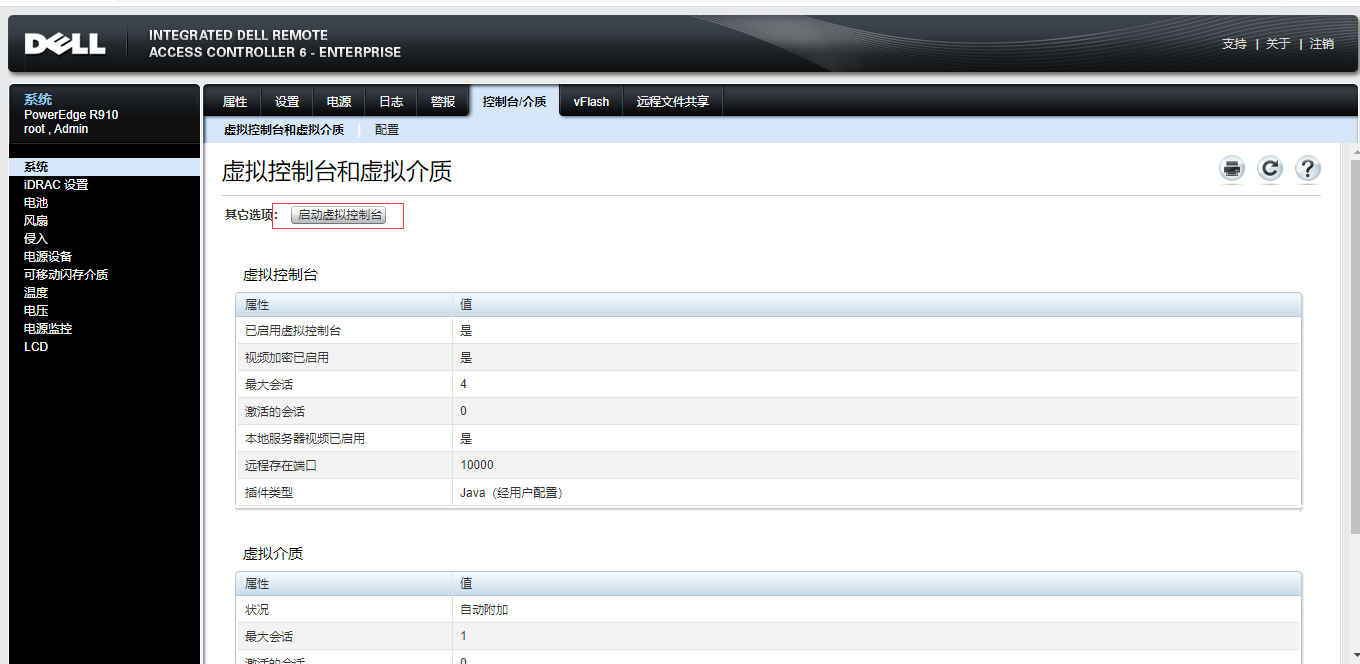This screenshot has height=664, width=1360.
Task: Select 风扇 in the system tree
Action: coord(36,221)
